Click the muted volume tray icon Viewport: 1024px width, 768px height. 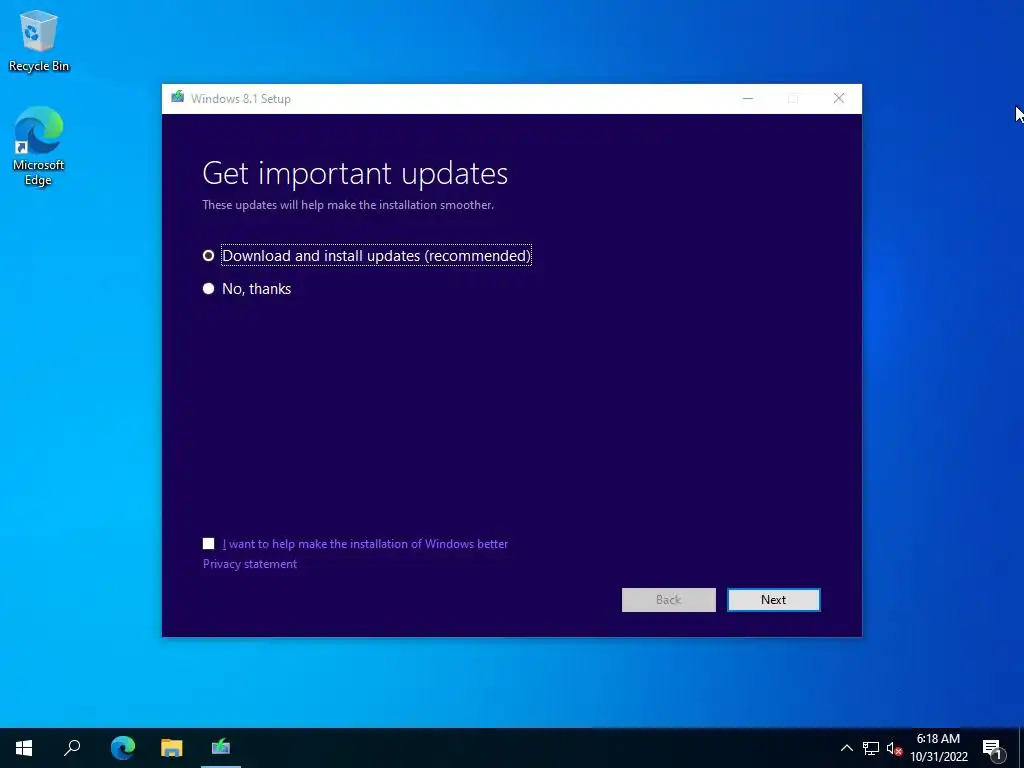click(x=894, y=748)
